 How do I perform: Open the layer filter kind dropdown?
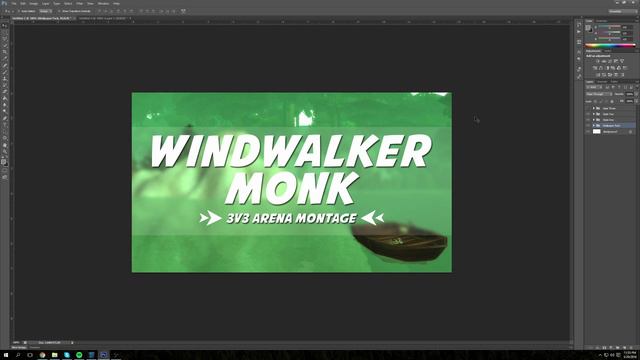[x=594, y=87]
